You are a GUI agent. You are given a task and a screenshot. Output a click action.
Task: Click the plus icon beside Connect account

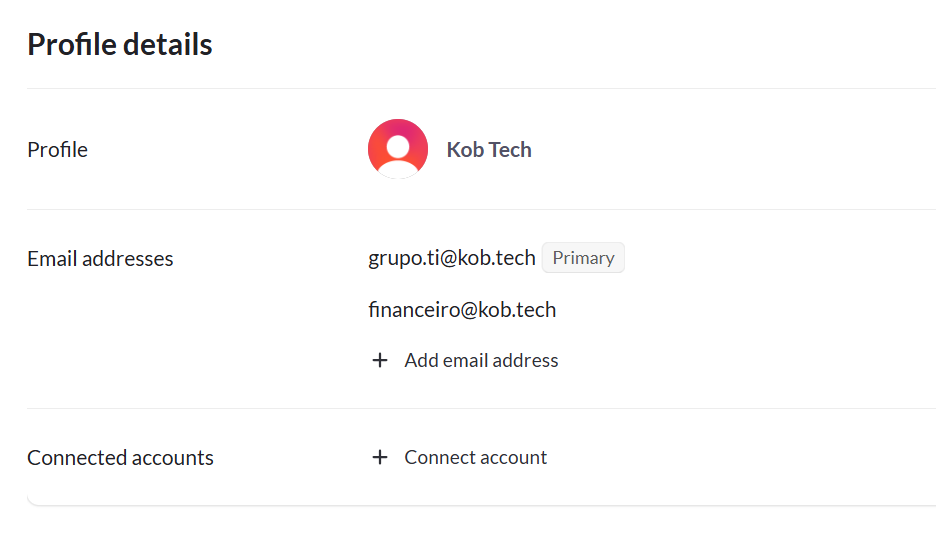380,457
